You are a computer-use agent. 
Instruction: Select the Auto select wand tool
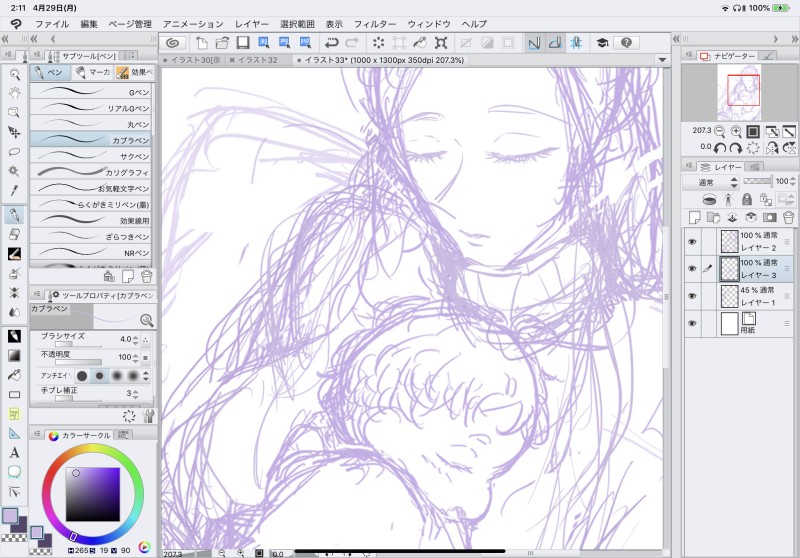click(15, 171)
